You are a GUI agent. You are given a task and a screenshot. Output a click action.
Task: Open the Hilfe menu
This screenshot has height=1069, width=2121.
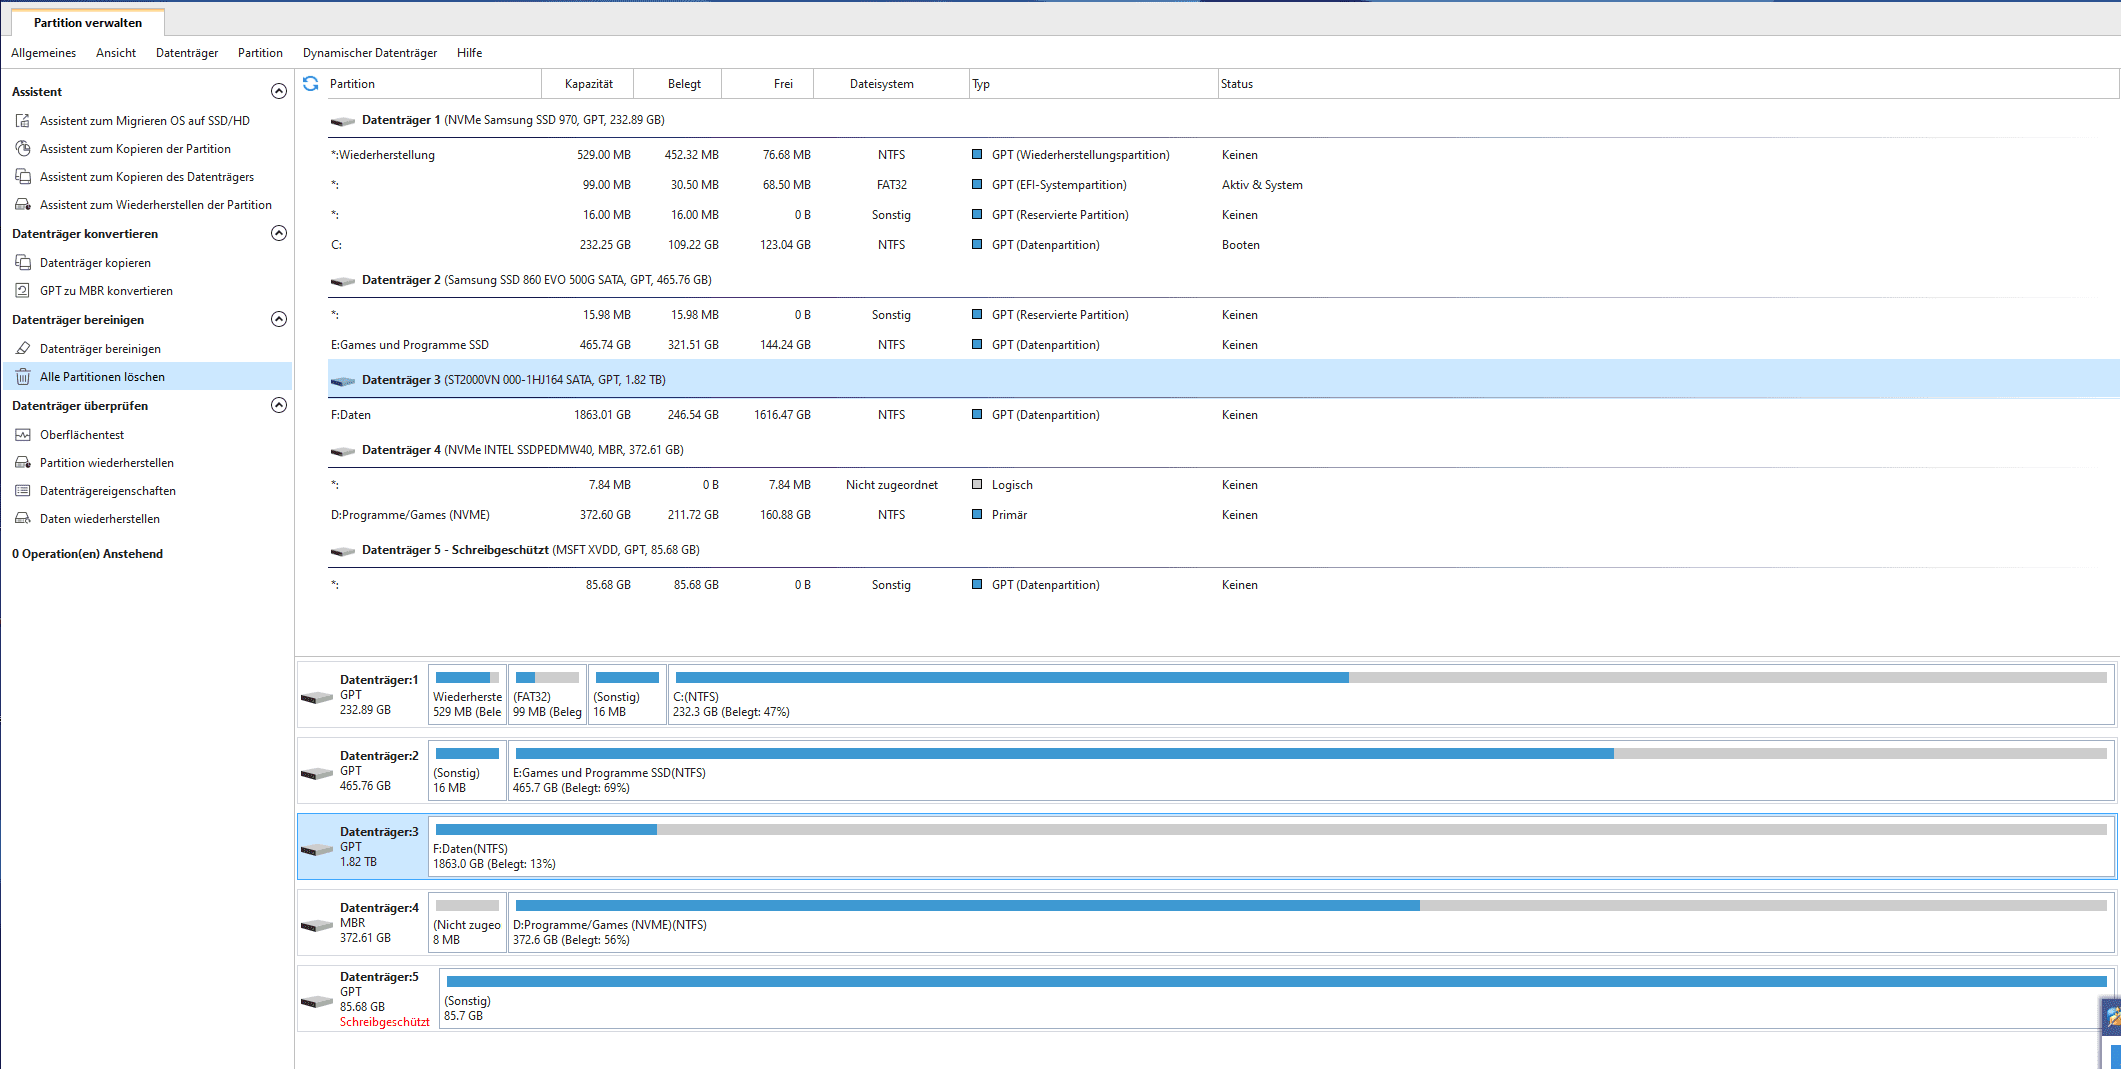pyautogui.click(x=469, y=53)
